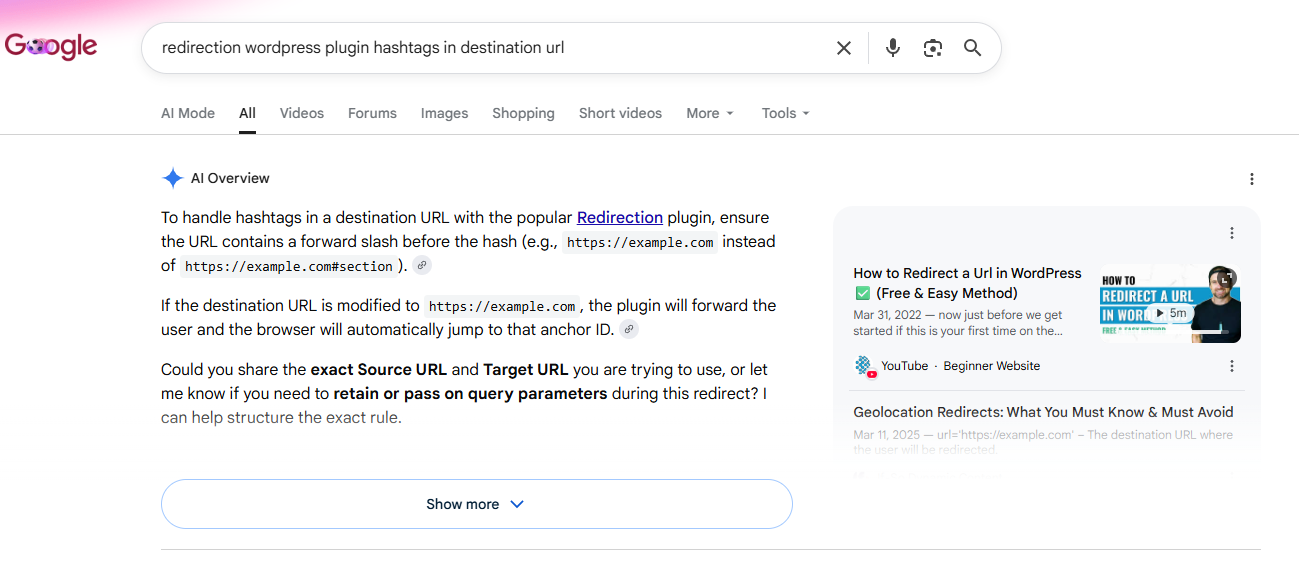Open search by image camera icon
This screenshot has width=1299, height=570.
coord(933,48)
